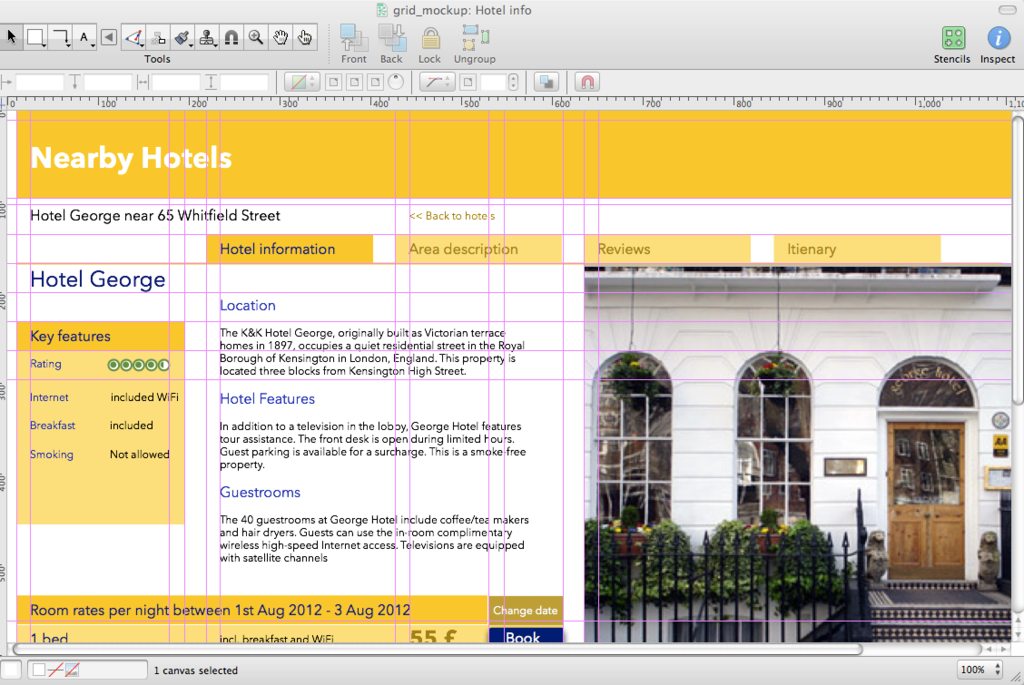Click the Hotel Features heading
This screenshot has width=1024, height=685.
point(267,399)
